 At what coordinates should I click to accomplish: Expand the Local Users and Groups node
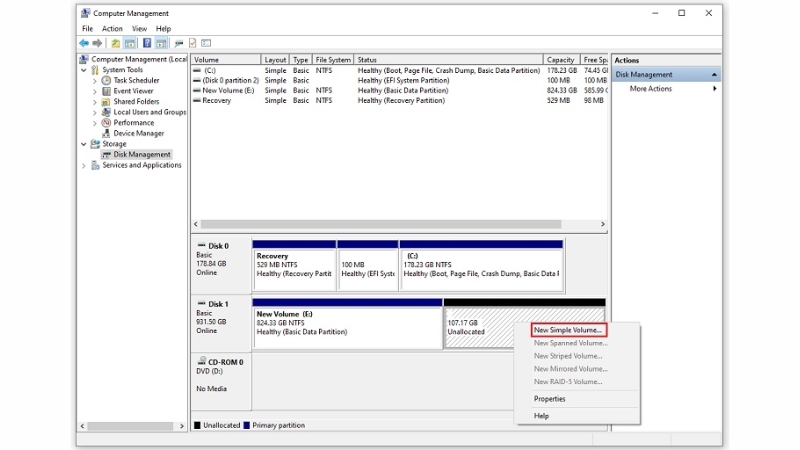pyautogui.click(x=95, y=112)
